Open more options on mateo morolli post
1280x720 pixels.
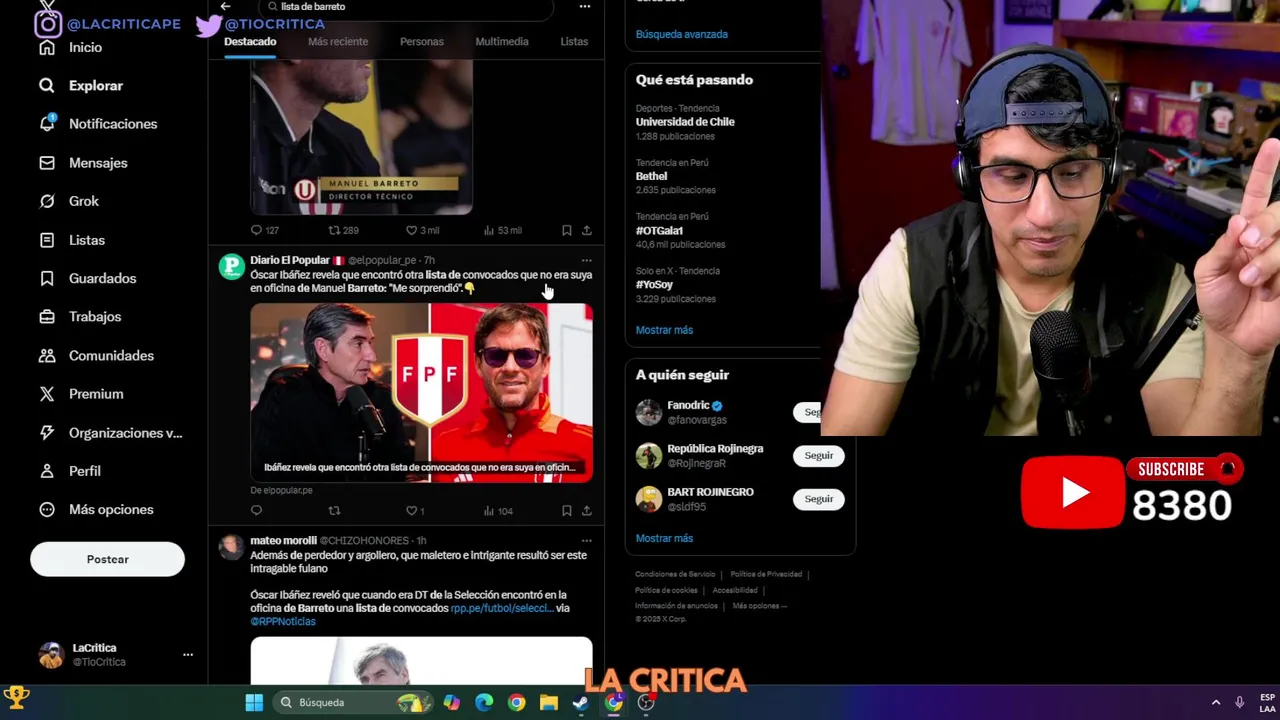point(586,540)
